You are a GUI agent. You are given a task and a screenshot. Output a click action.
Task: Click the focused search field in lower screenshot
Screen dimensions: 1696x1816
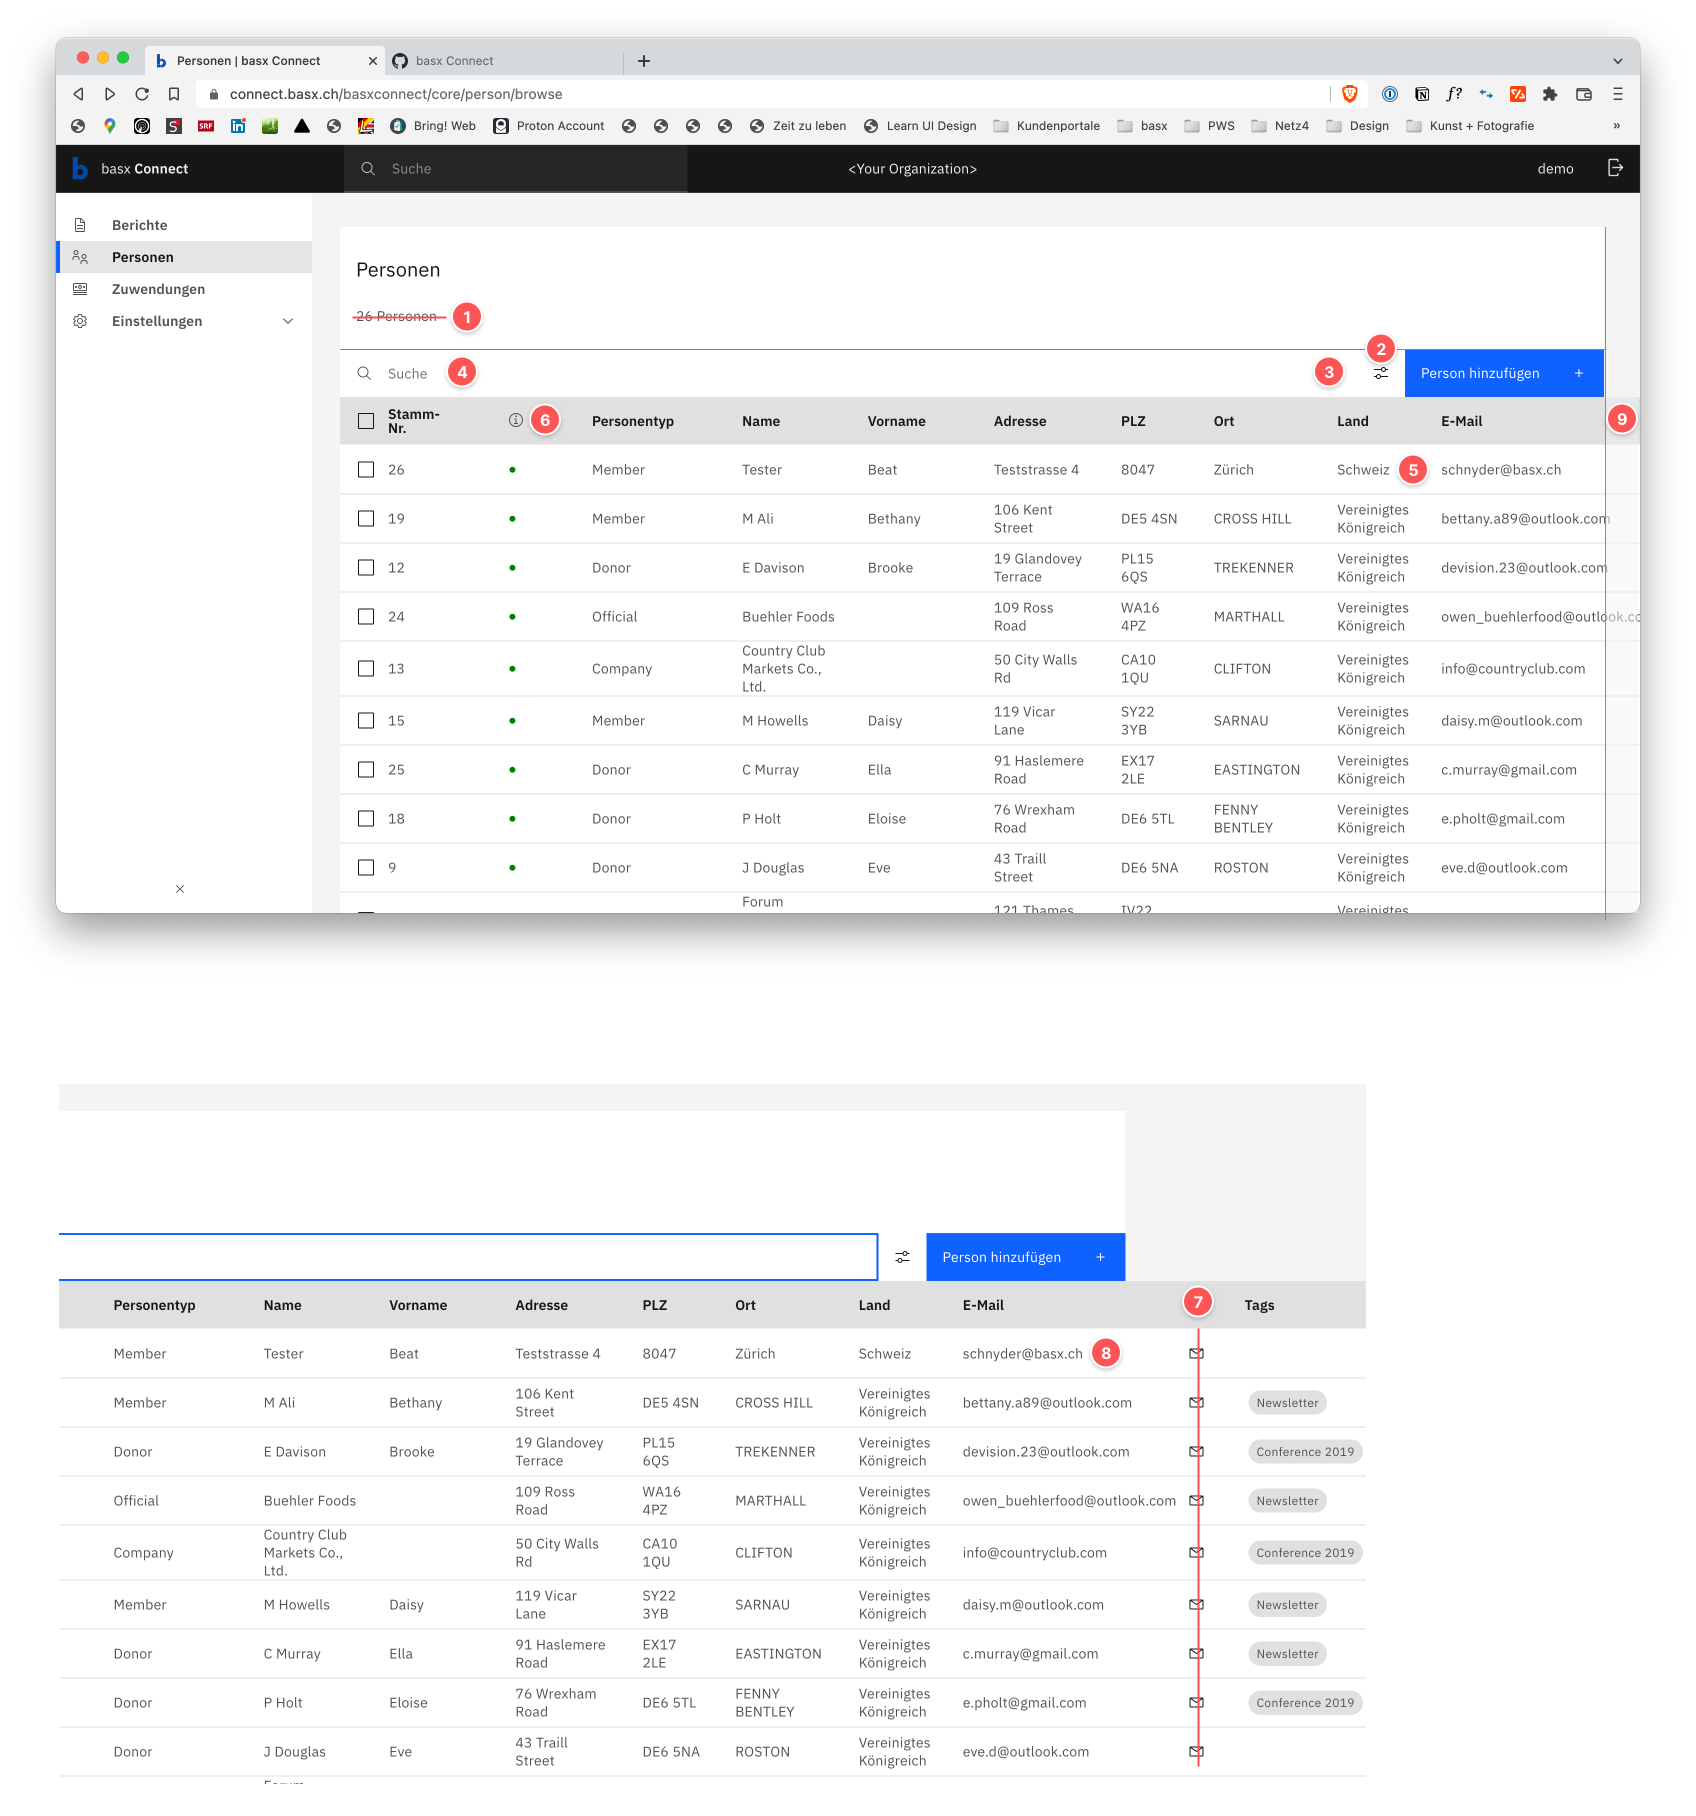pyautogui.click(x=468, y=1257)
